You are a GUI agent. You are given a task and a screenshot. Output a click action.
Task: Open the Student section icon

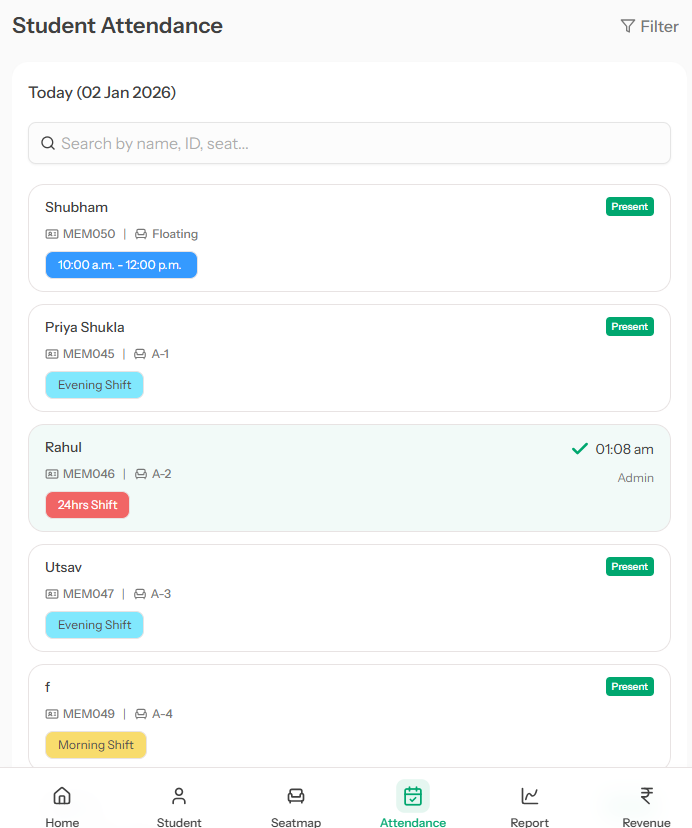tap(179, 796)
